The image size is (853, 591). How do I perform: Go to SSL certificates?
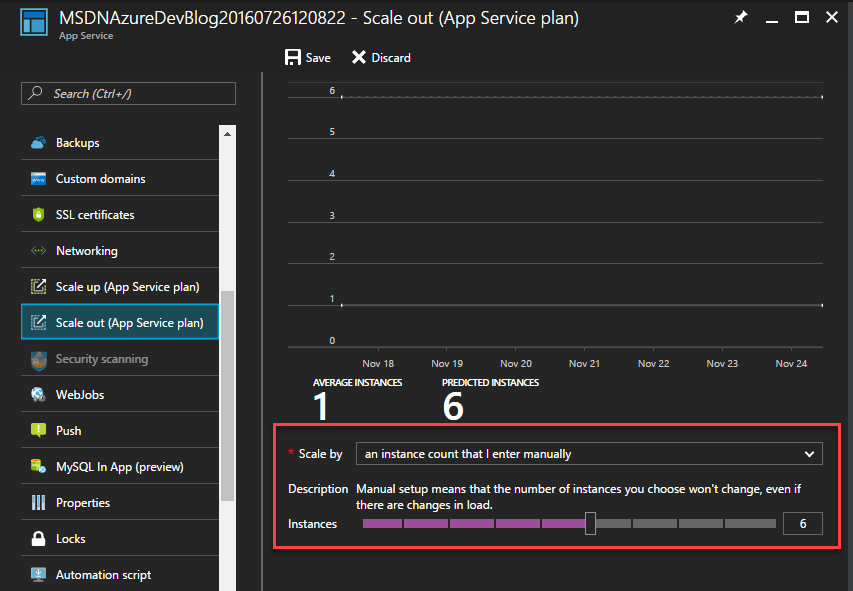(120, 214)
